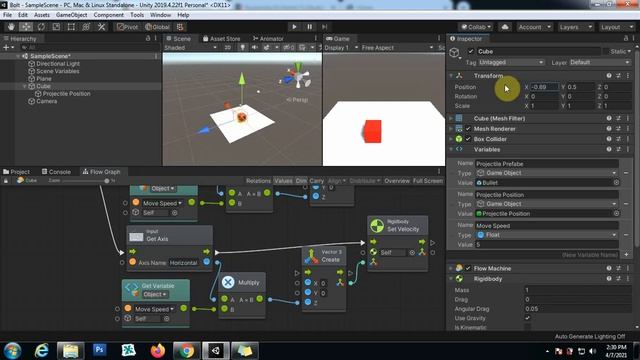Image resolution: width=640 pixels, height=360 pixels.
Task: Click the Play button
Action: tap(294, 27)
